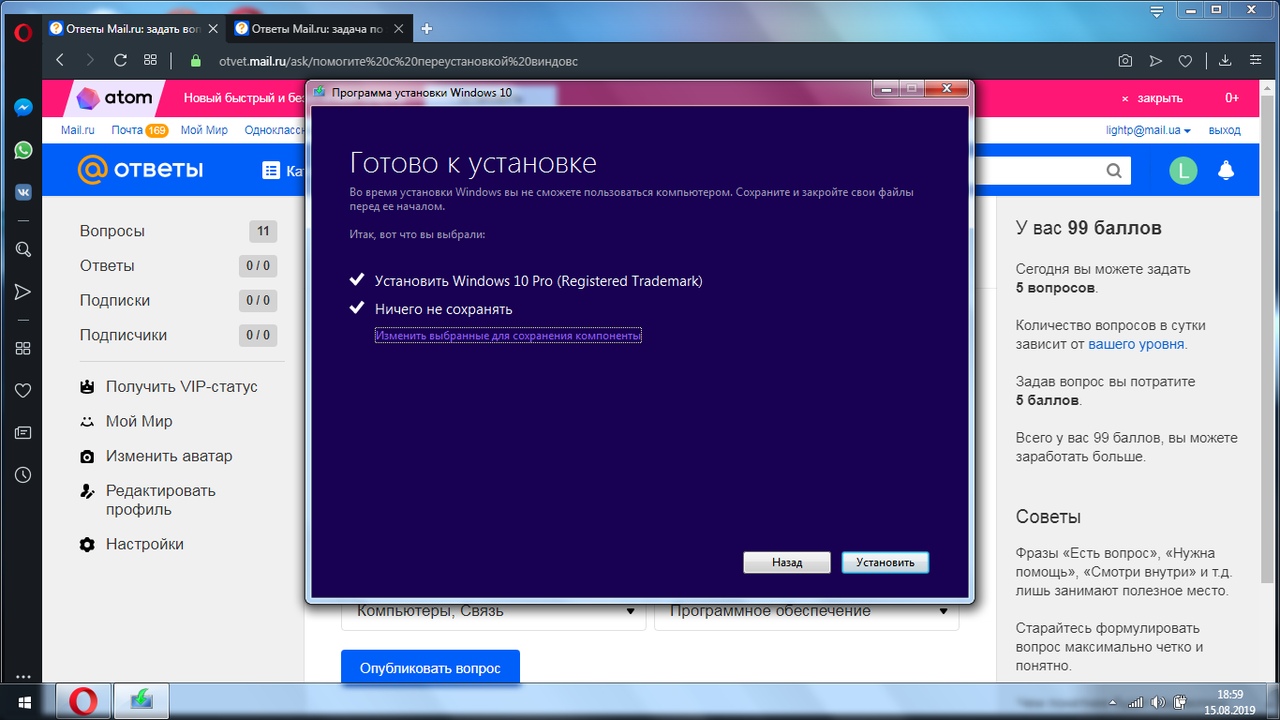Go back with browser back arrow
Viewport: 1280px width, 720px height.
[x=60, y=61]
